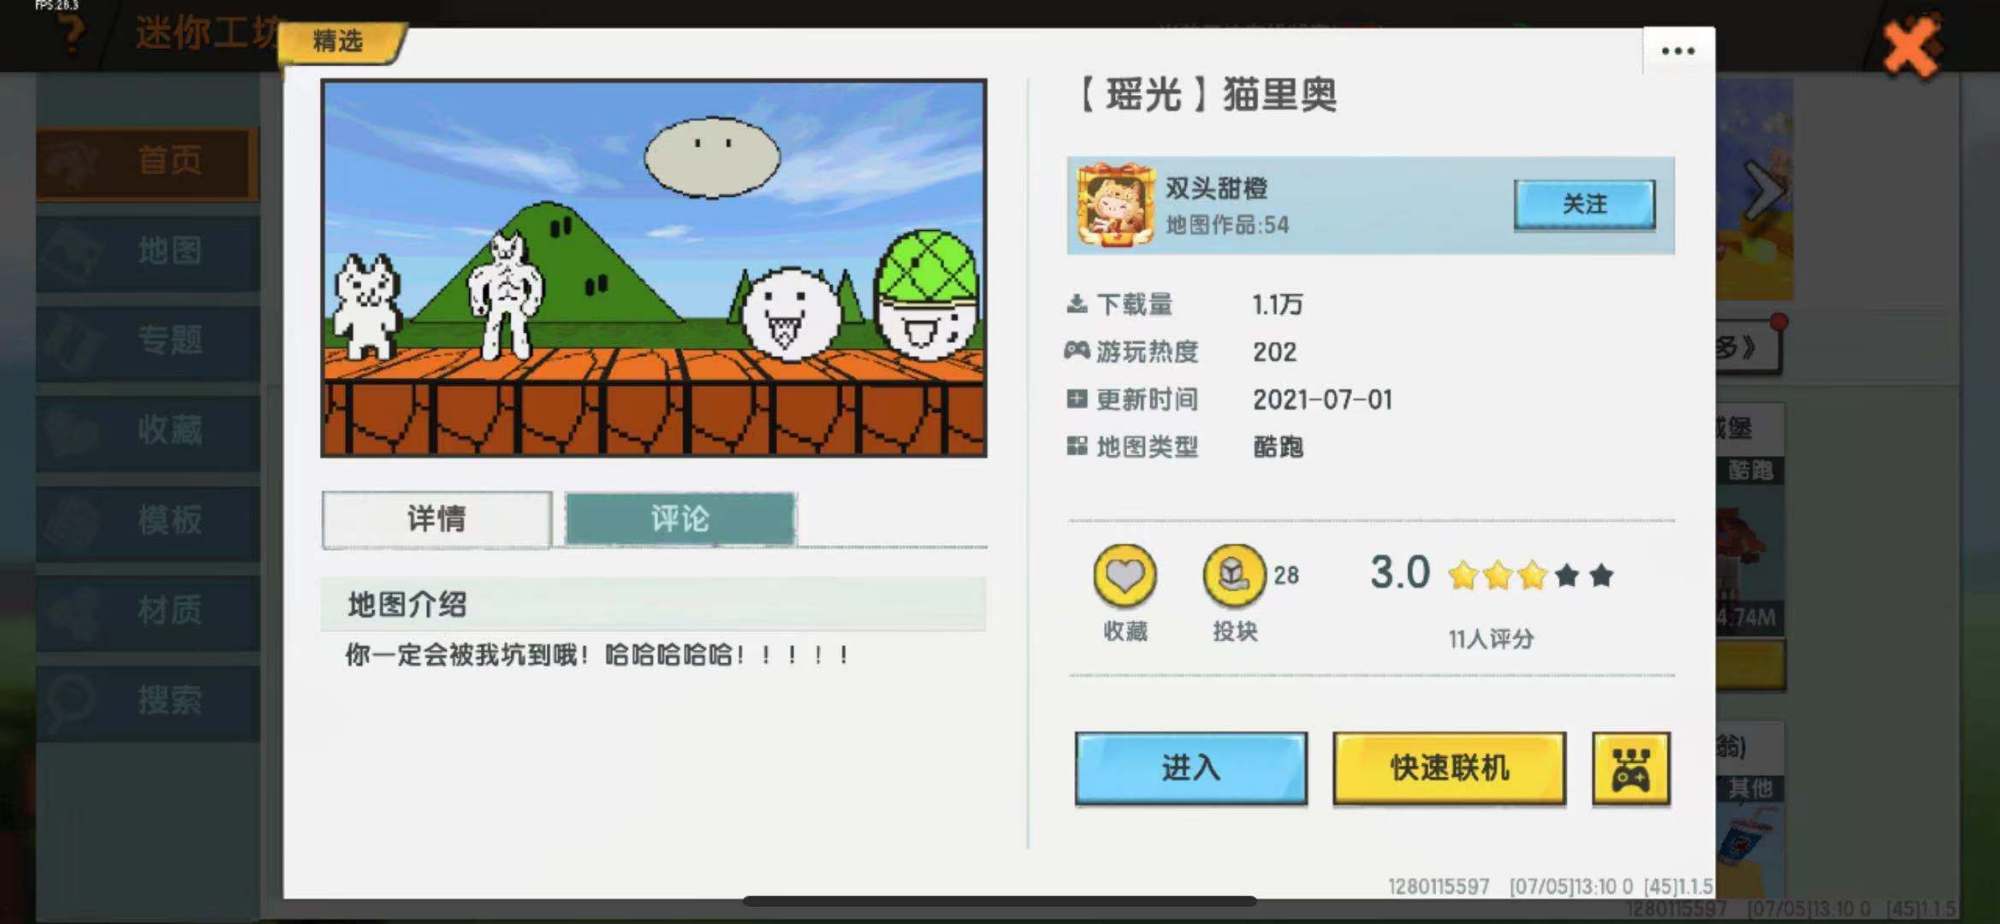Open the gamepad multiplayer icon beside 快速联机

click(x=1631, y=769)
